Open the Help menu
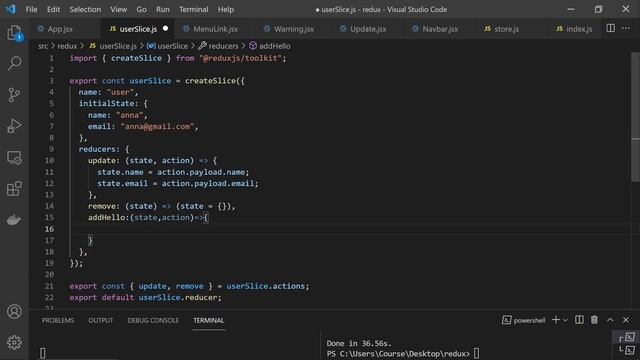This screenshot has height=360, width=640. click(226, 9)
